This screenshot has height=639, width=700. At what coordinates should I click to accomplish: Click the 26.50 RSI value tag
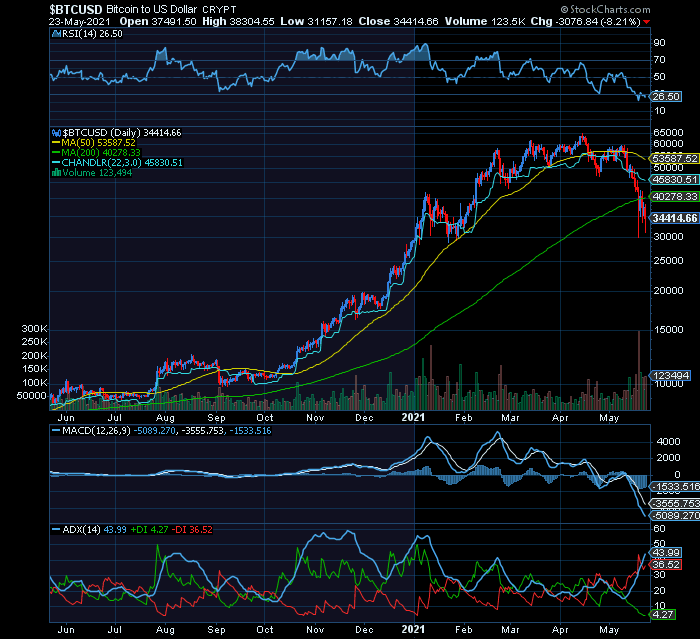pos(666,96)
